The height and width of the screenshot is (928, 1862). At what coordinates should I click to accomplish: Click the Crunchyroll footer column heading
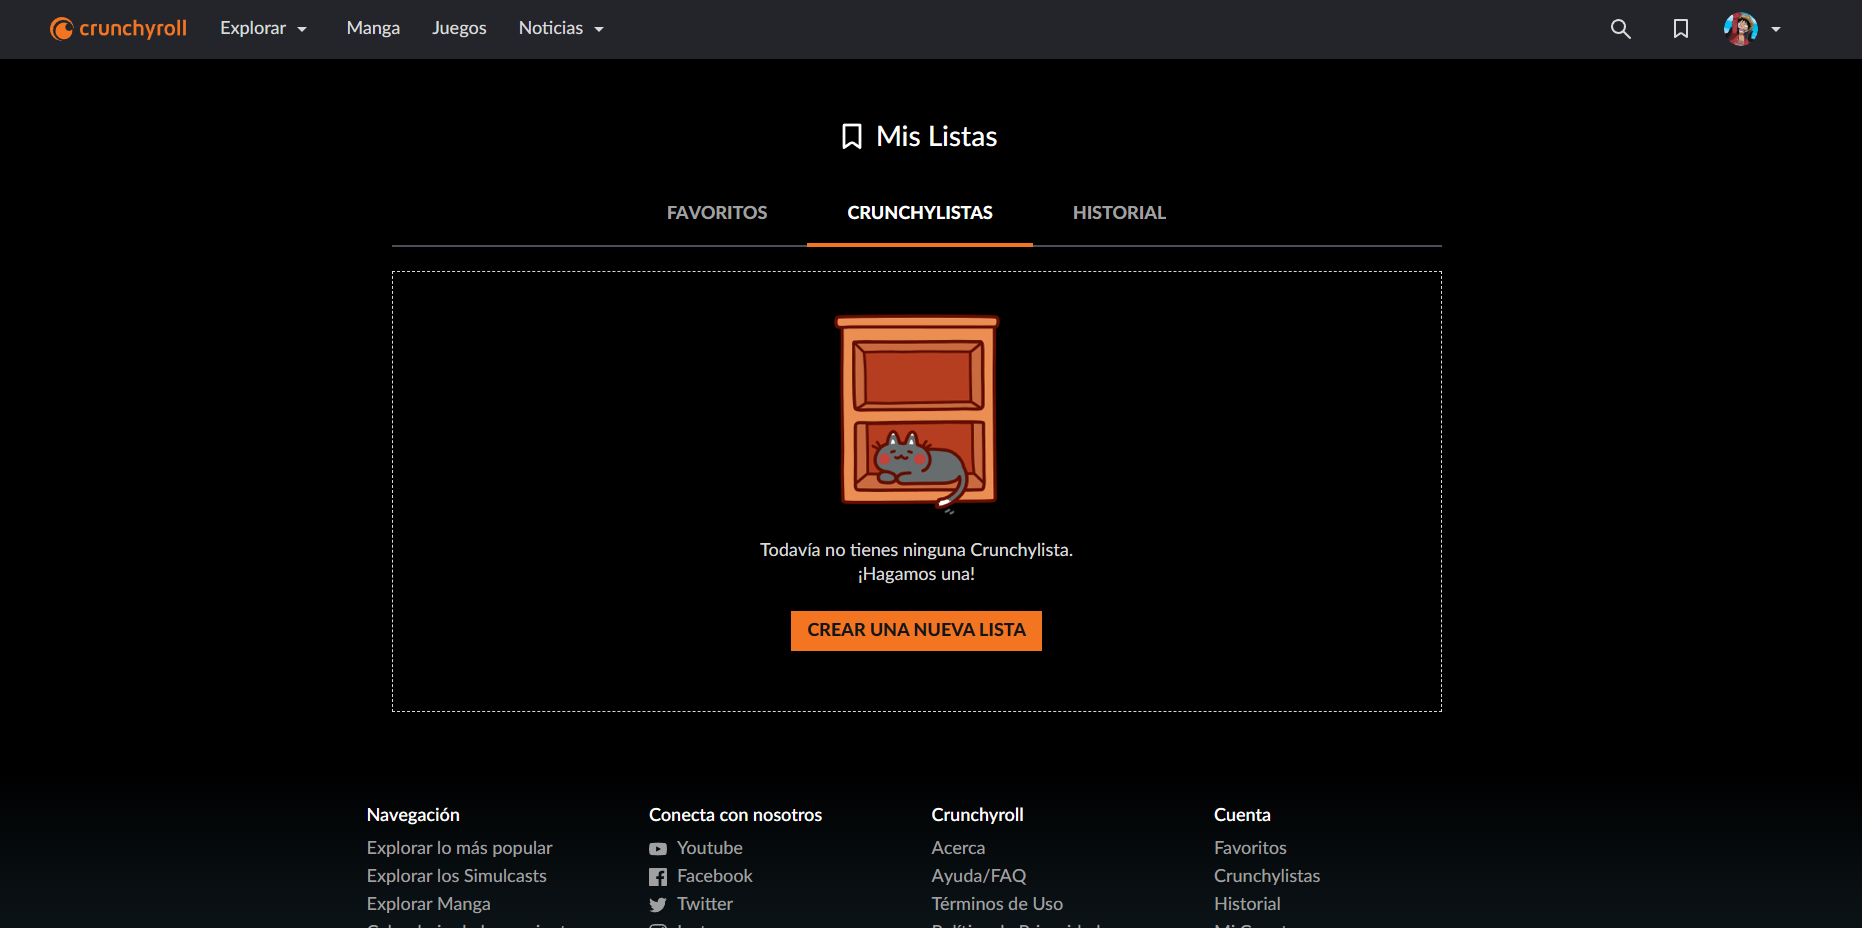[x=977, y=815]
